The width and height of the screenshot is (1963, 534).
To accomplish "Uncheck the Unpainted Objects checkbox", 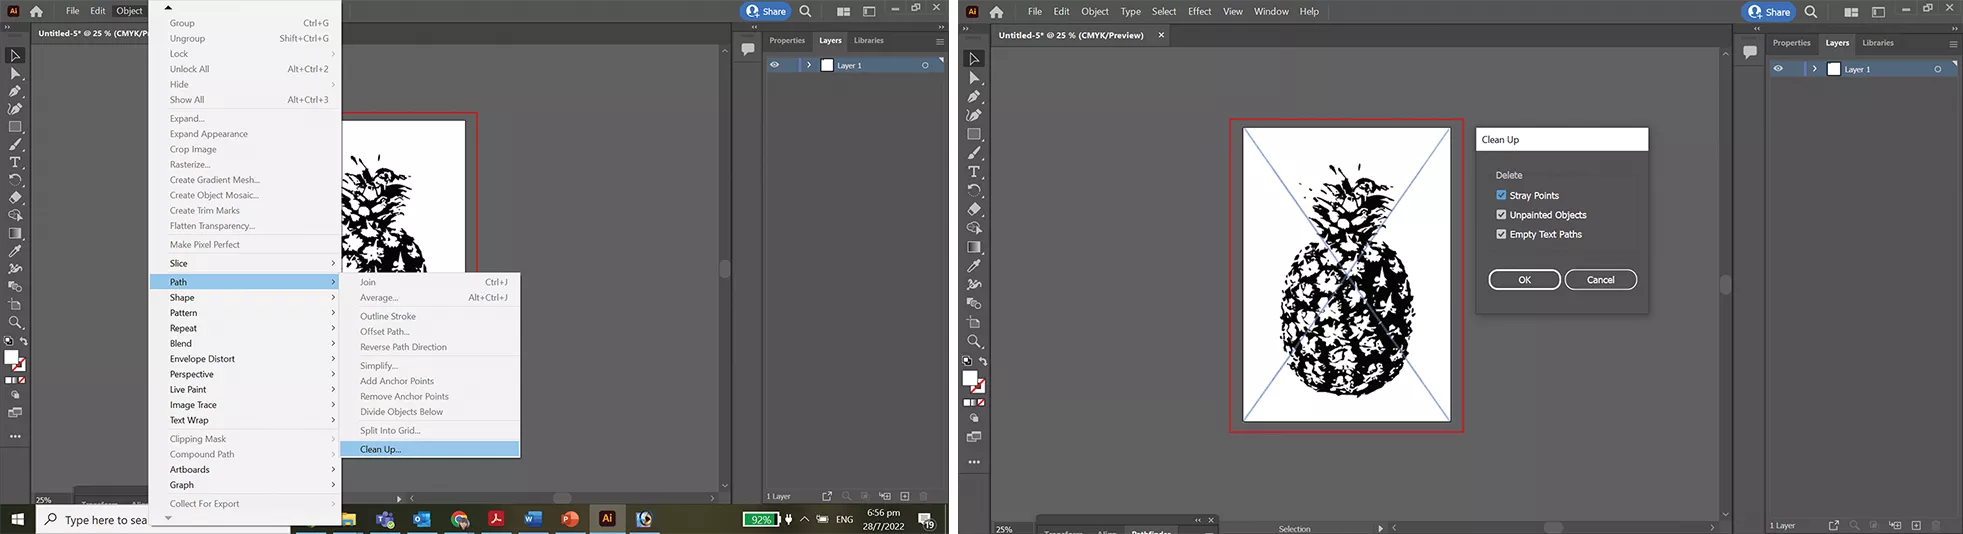I will pyautogui.click(x=1501, y=215).
